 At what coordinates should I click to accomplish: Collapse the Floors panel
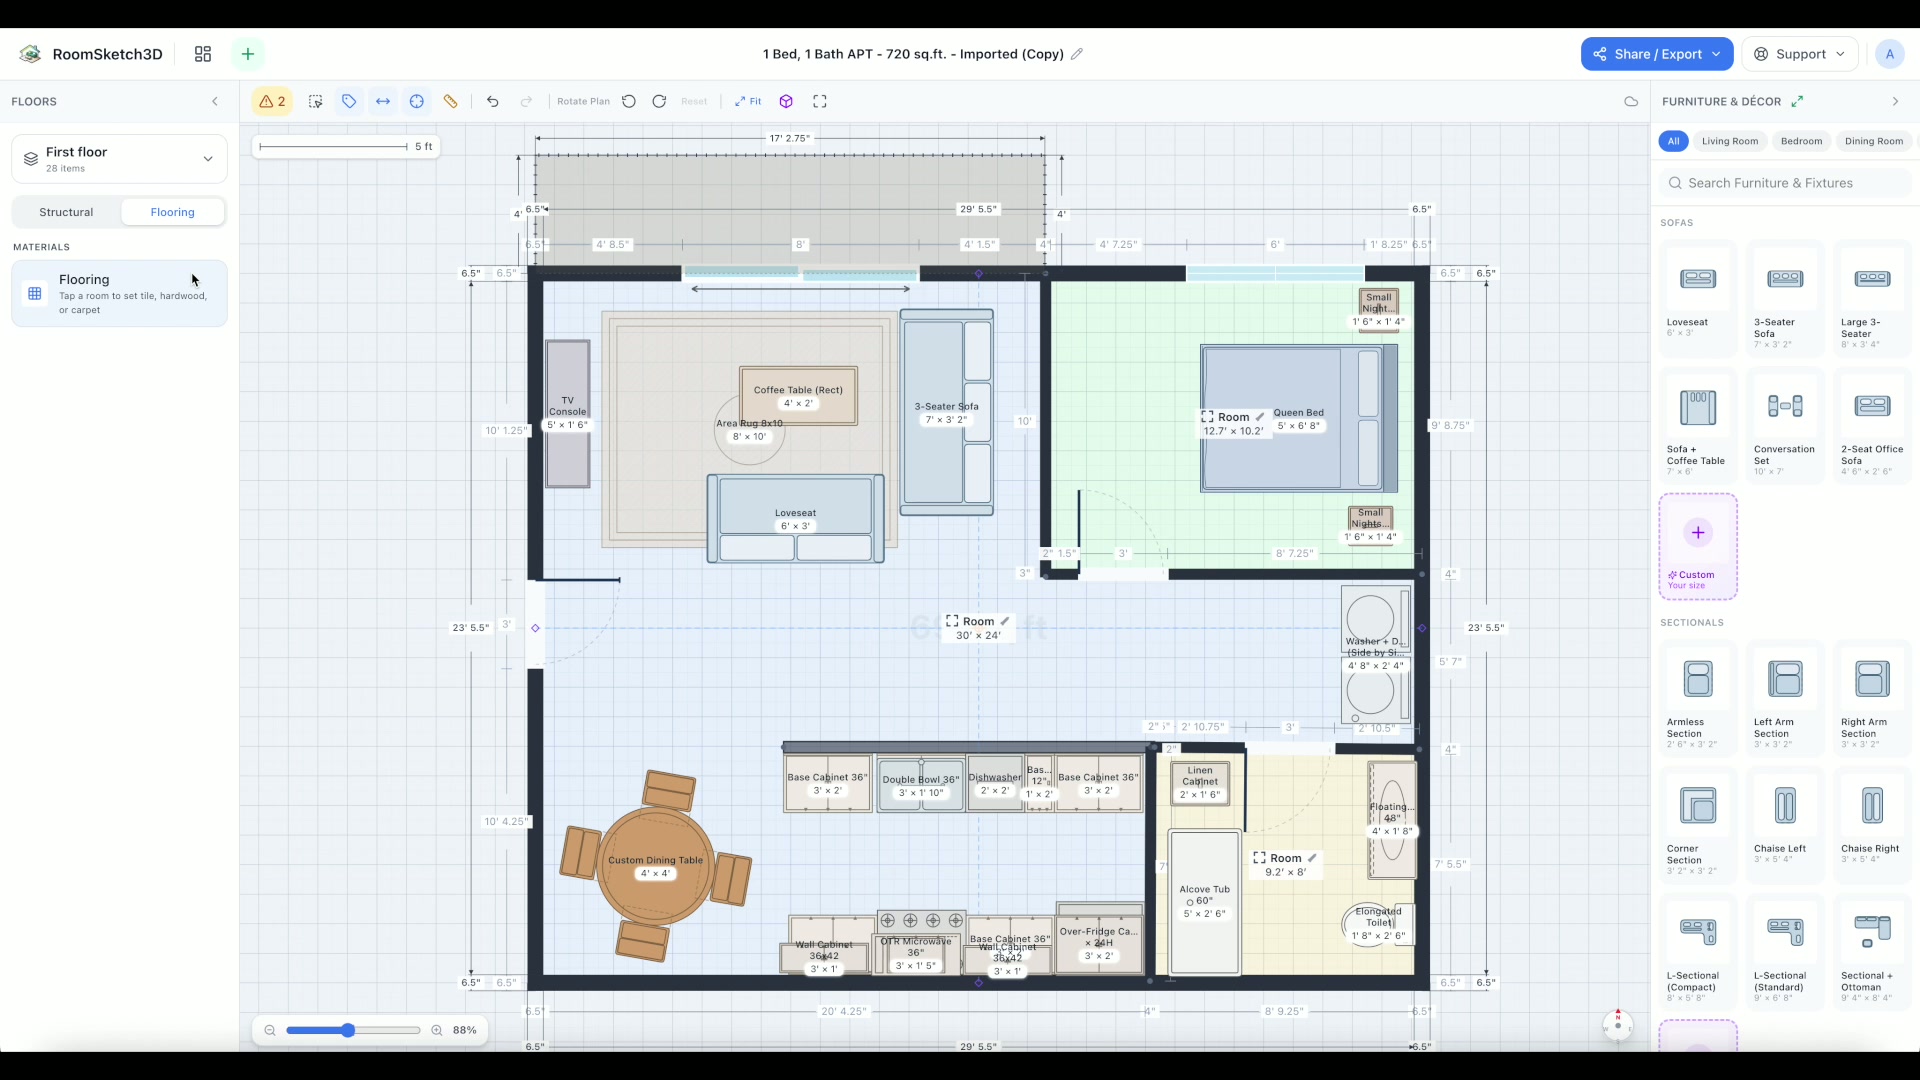coord(214,101)
